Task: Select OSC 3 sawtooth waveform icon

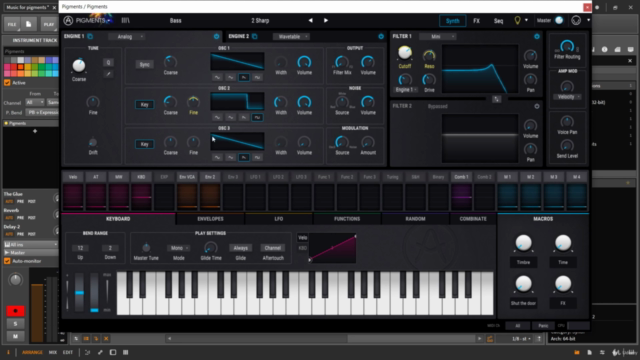Action: (x=244, y=157)
